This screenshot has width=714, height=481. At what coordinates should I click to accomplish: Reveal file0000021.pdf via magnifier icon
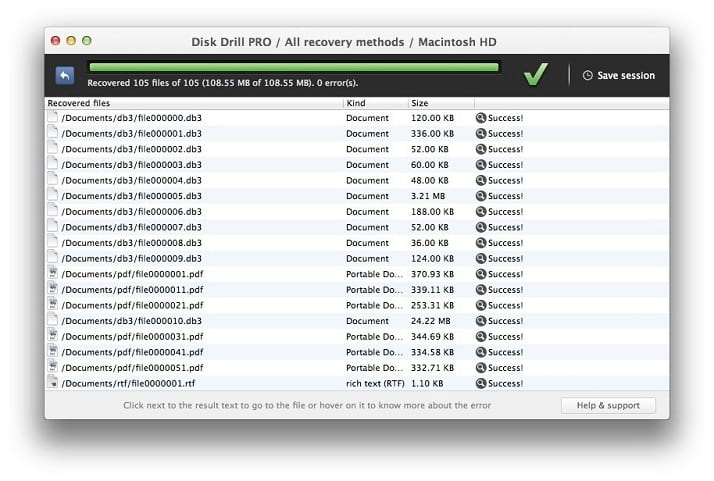[481, 305]
